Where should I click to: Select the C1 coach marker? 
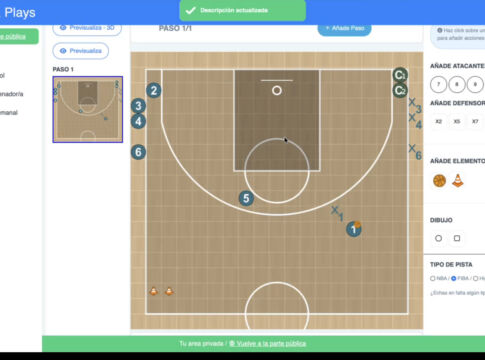399,75
